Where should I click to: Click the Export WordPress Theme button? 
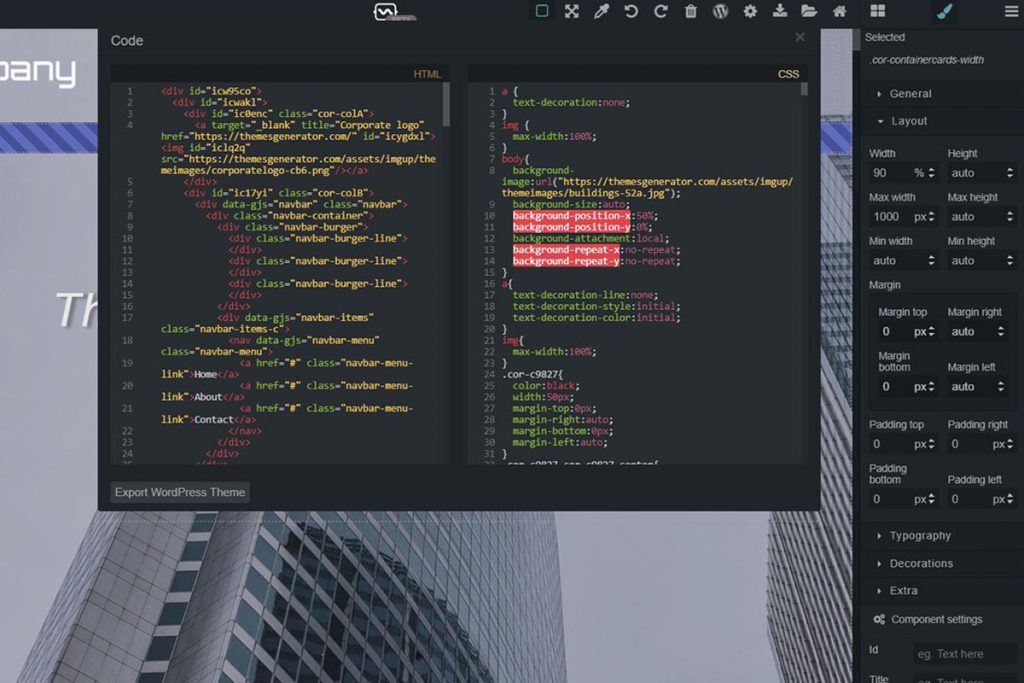[180, 492]
